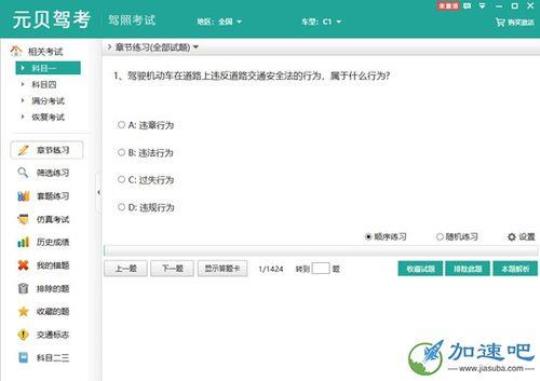Screen dimensions: 540x381
Task: Click the 收藏试题 button
Action: coord(420,269)
